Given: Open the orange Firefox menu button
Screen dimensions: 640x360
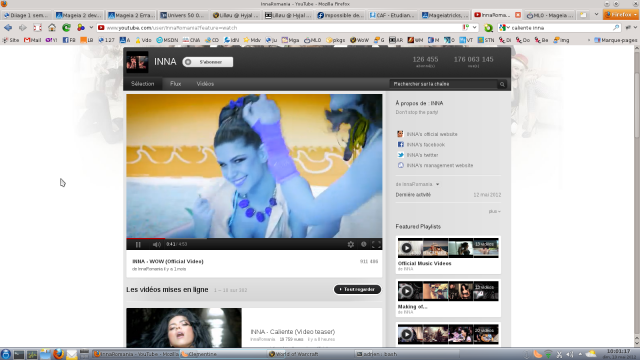Looking at the screenshot, I should 621,15.
